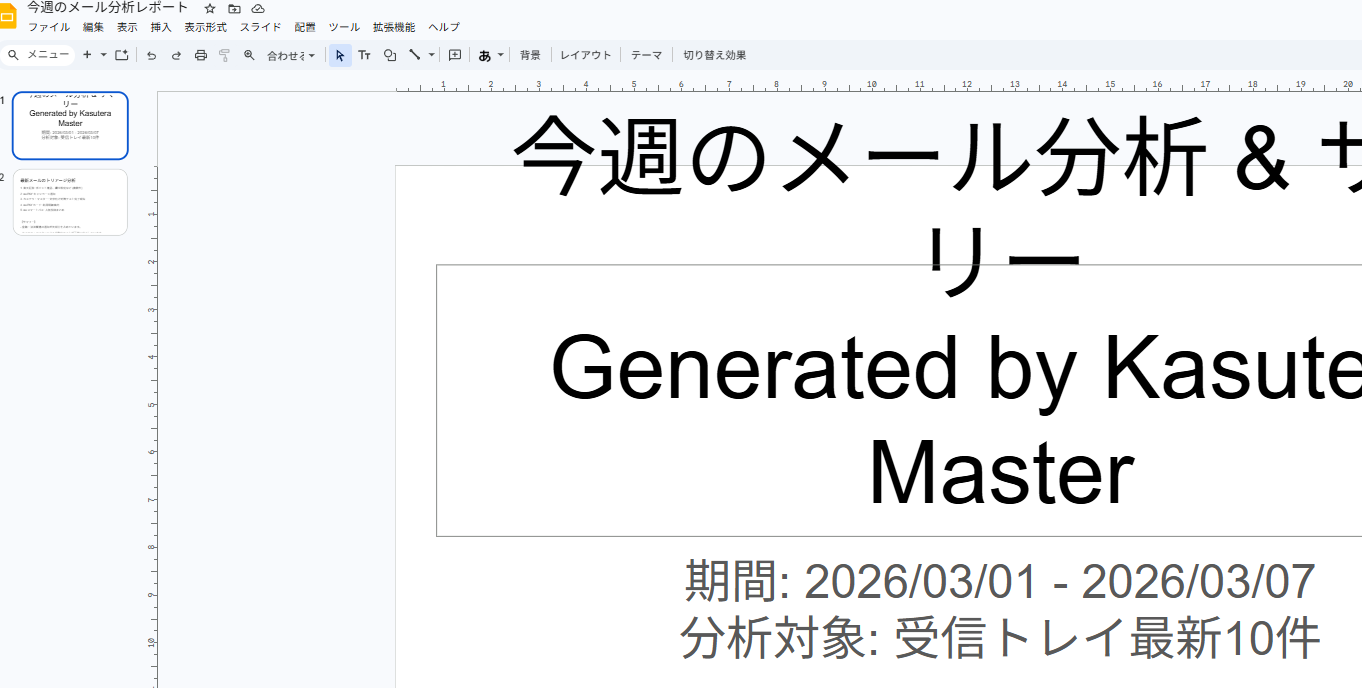Click the undo arrow icon

[152, 55]
